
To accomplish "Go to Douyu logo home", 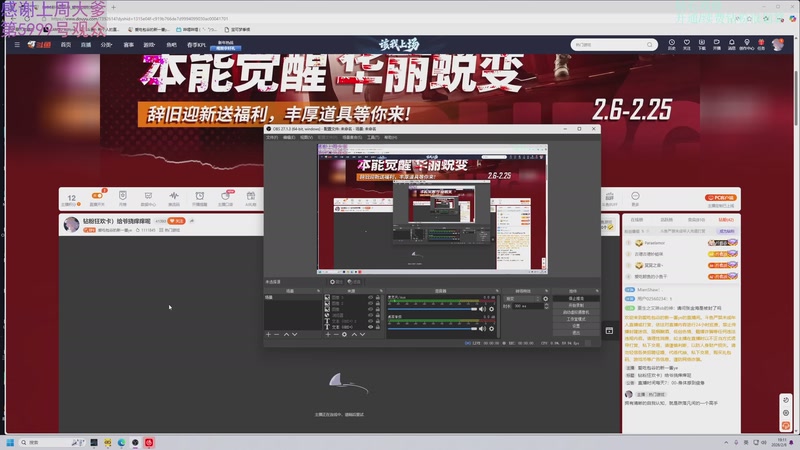I will 39,45.
